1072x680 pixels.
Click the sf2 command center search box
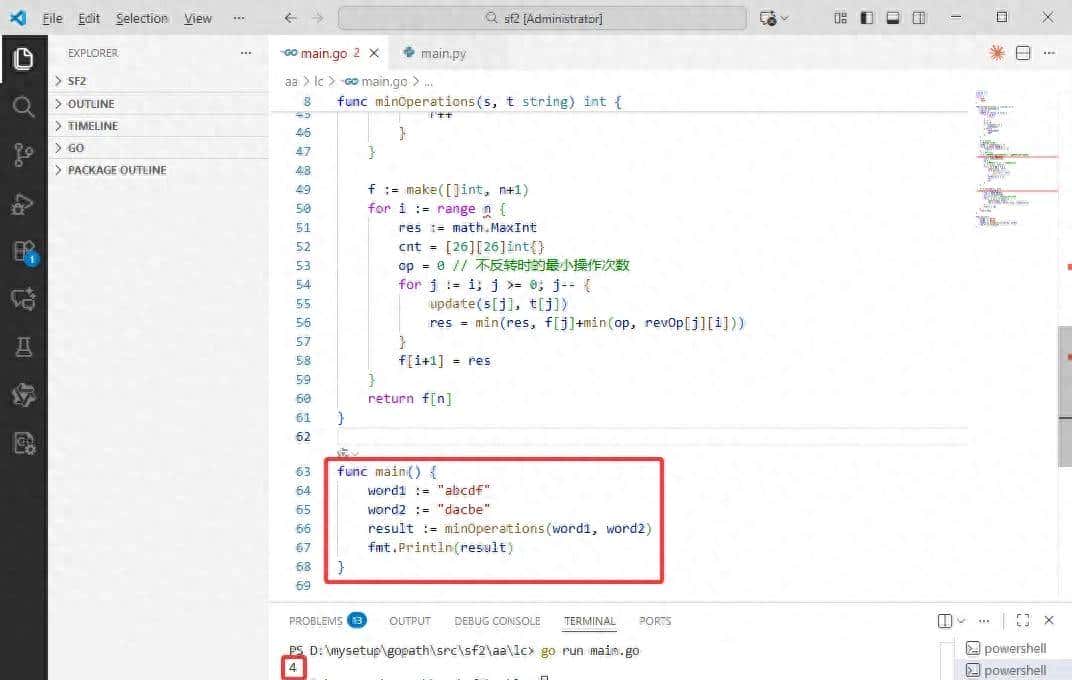coord(542,18)
